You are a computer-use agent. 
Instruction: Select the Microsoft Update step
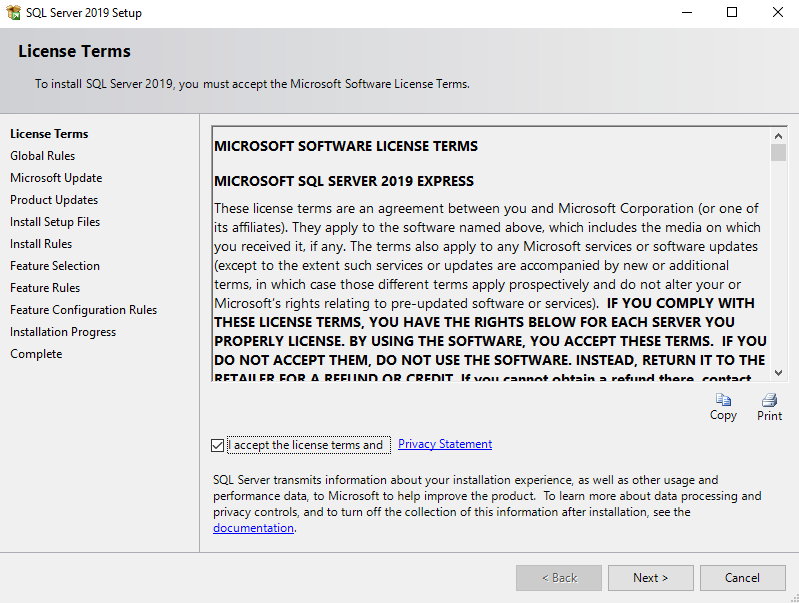click(56, 178)
